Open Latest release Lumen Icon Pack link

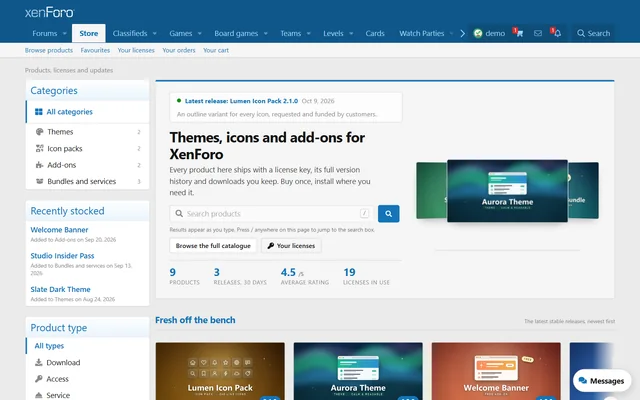(x=241, y=101)
